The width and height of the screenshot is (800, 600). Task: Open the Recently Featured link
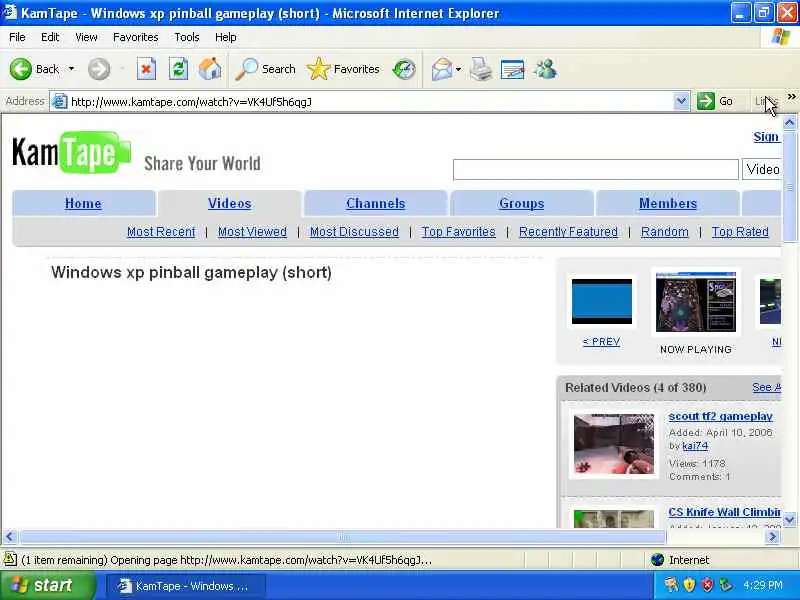pyautogui.click(x=568, y=232)
